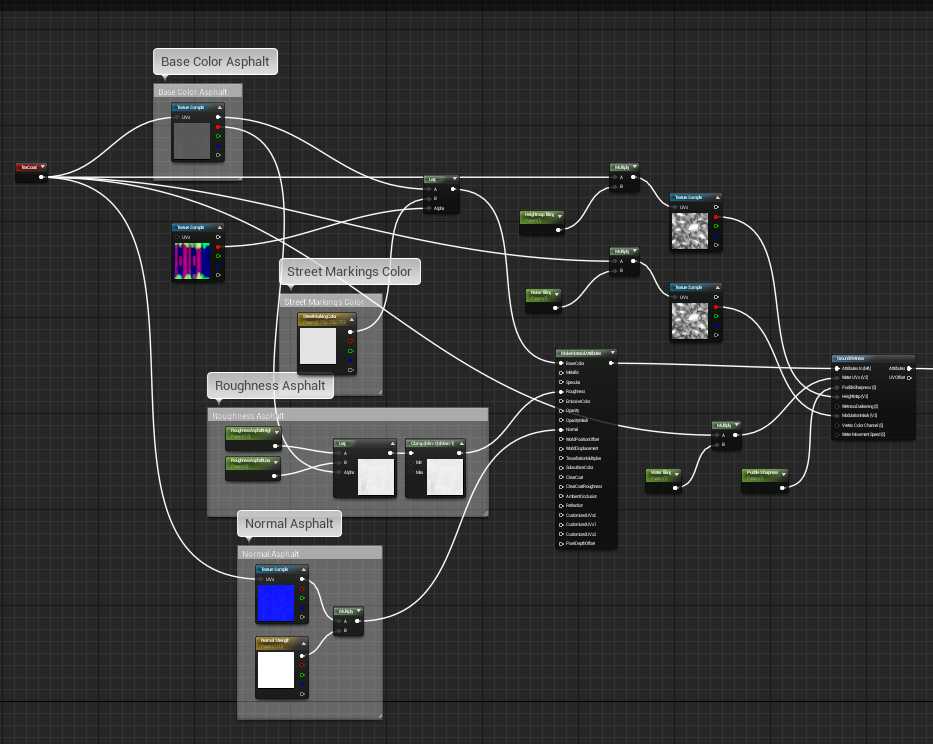Click the Roughness Asphalt comment bubble

point(270,386)
